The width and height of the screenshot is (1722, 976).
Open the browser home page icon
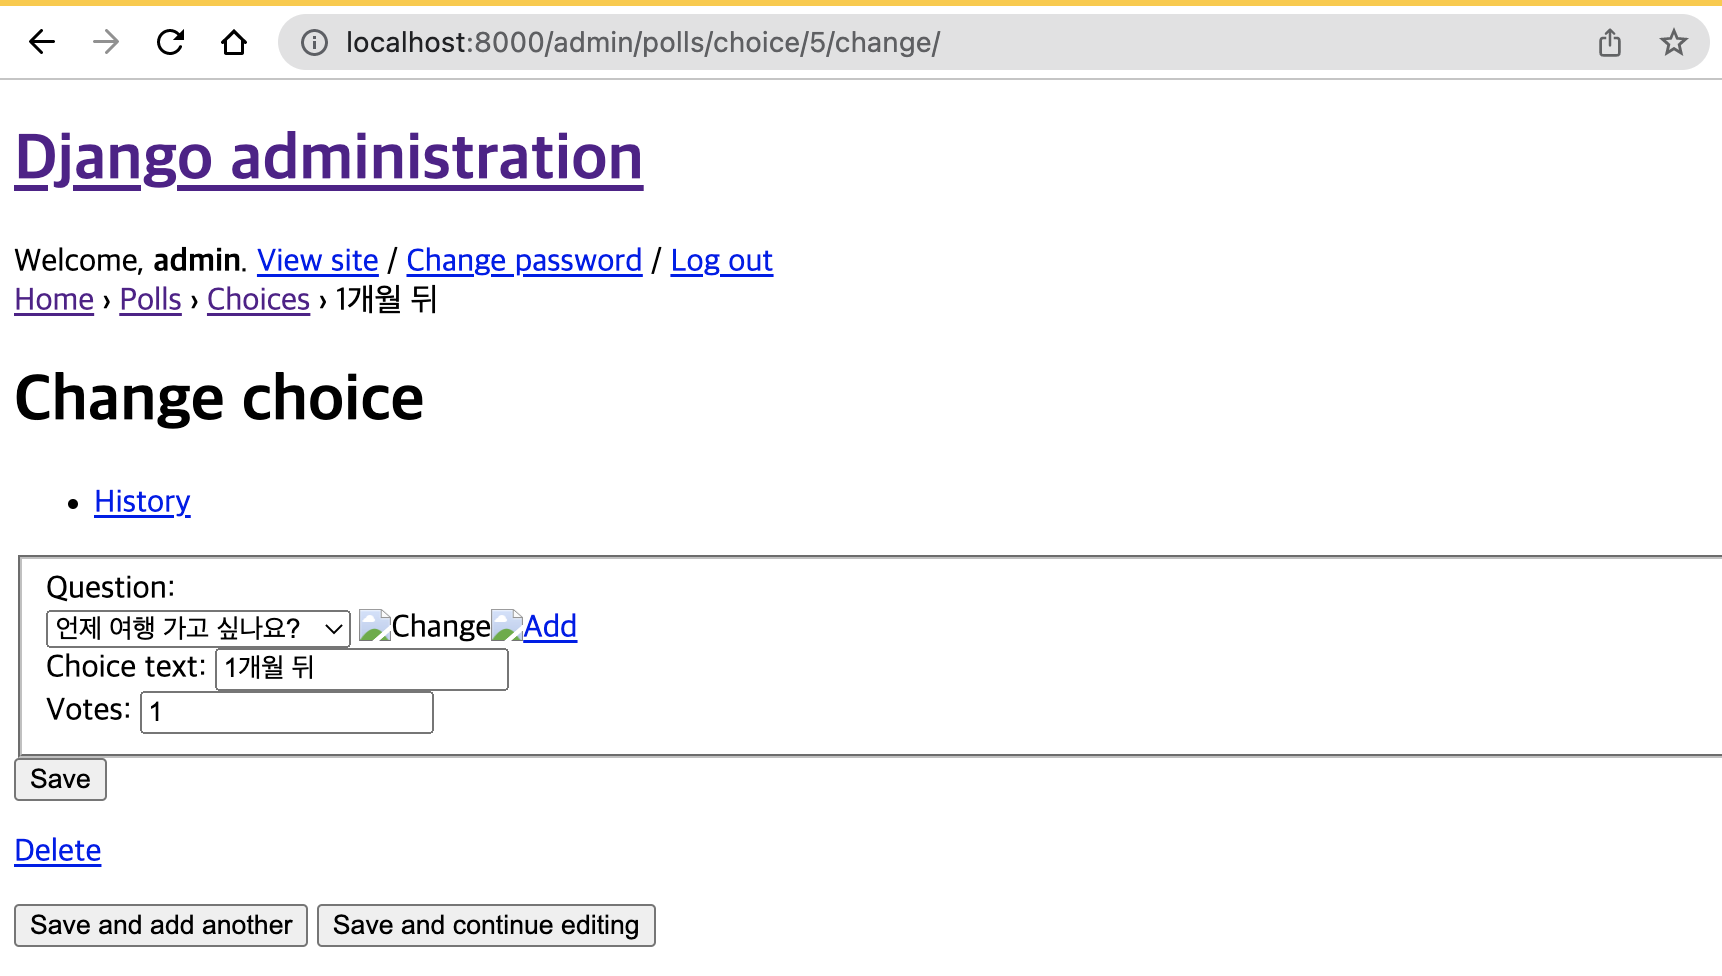(234, 42)
